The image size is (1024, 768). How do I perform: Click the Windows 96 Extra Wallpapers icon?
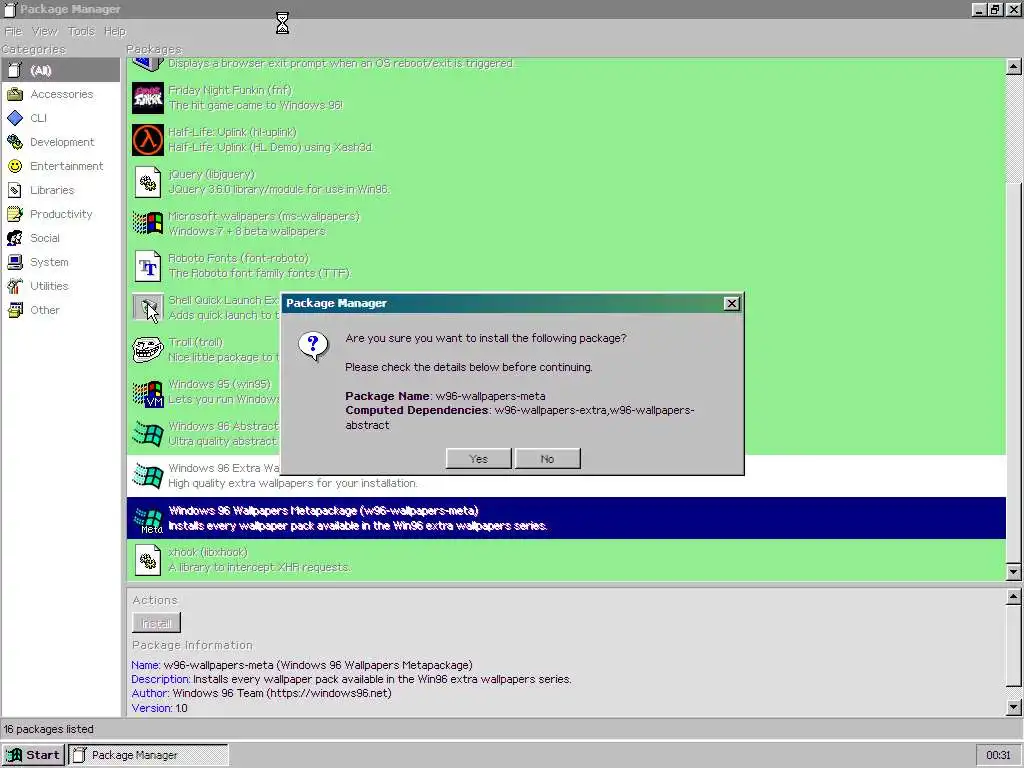tap(148, 476)
